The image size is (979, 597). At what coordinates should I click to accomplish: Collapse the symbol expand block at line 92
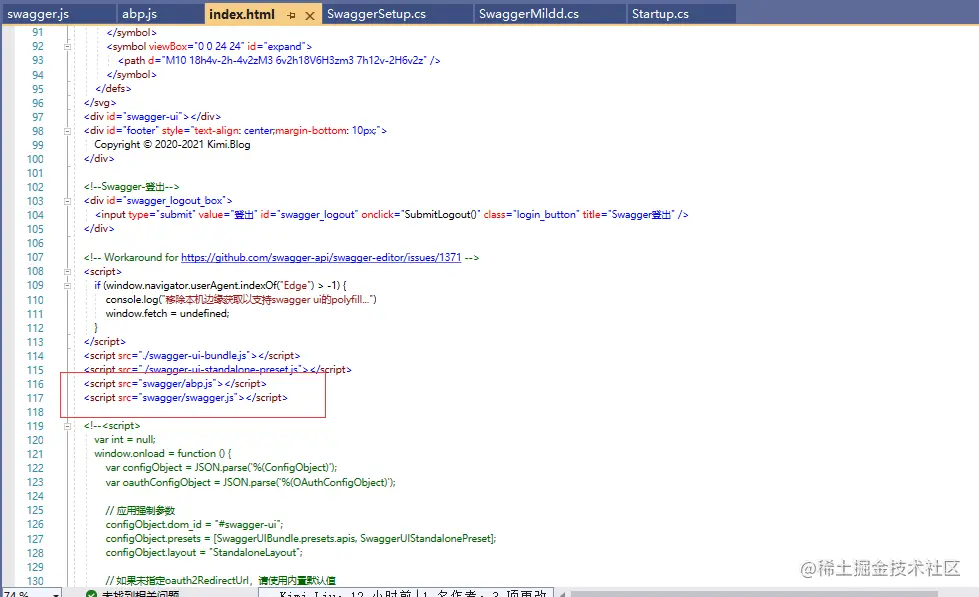point(67,46)
